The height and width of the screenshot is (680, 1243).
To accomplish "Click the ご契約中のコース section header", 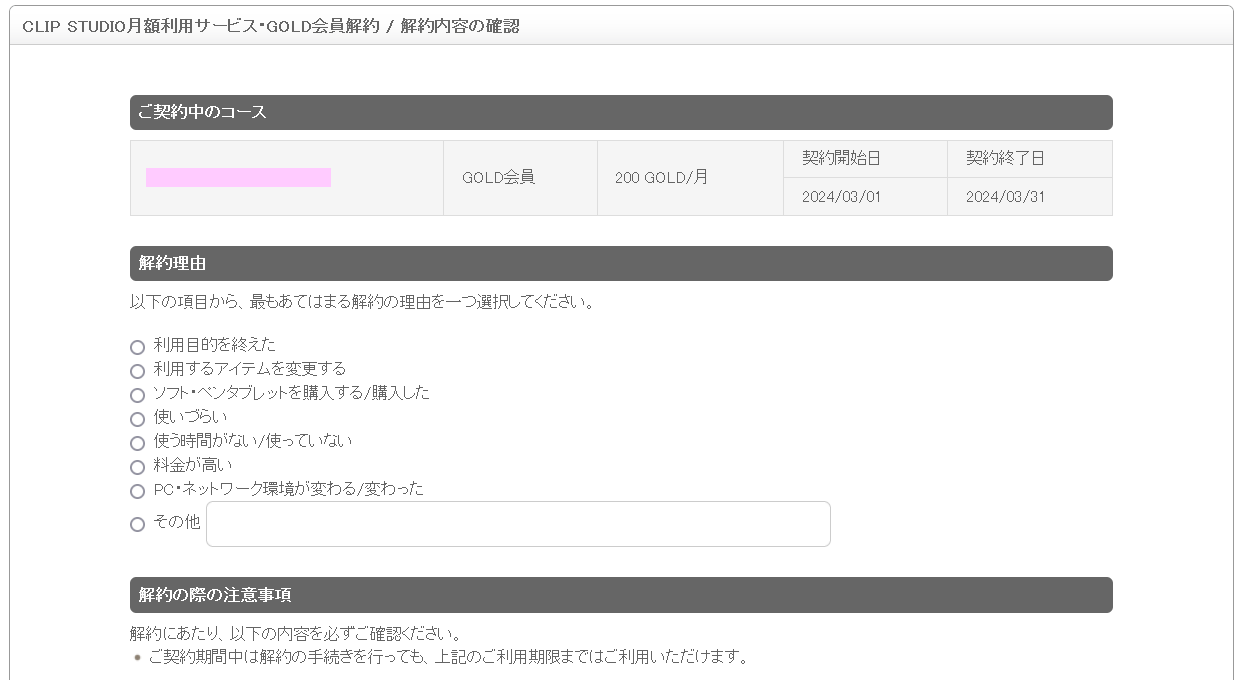I will click(x=621, y=112).
